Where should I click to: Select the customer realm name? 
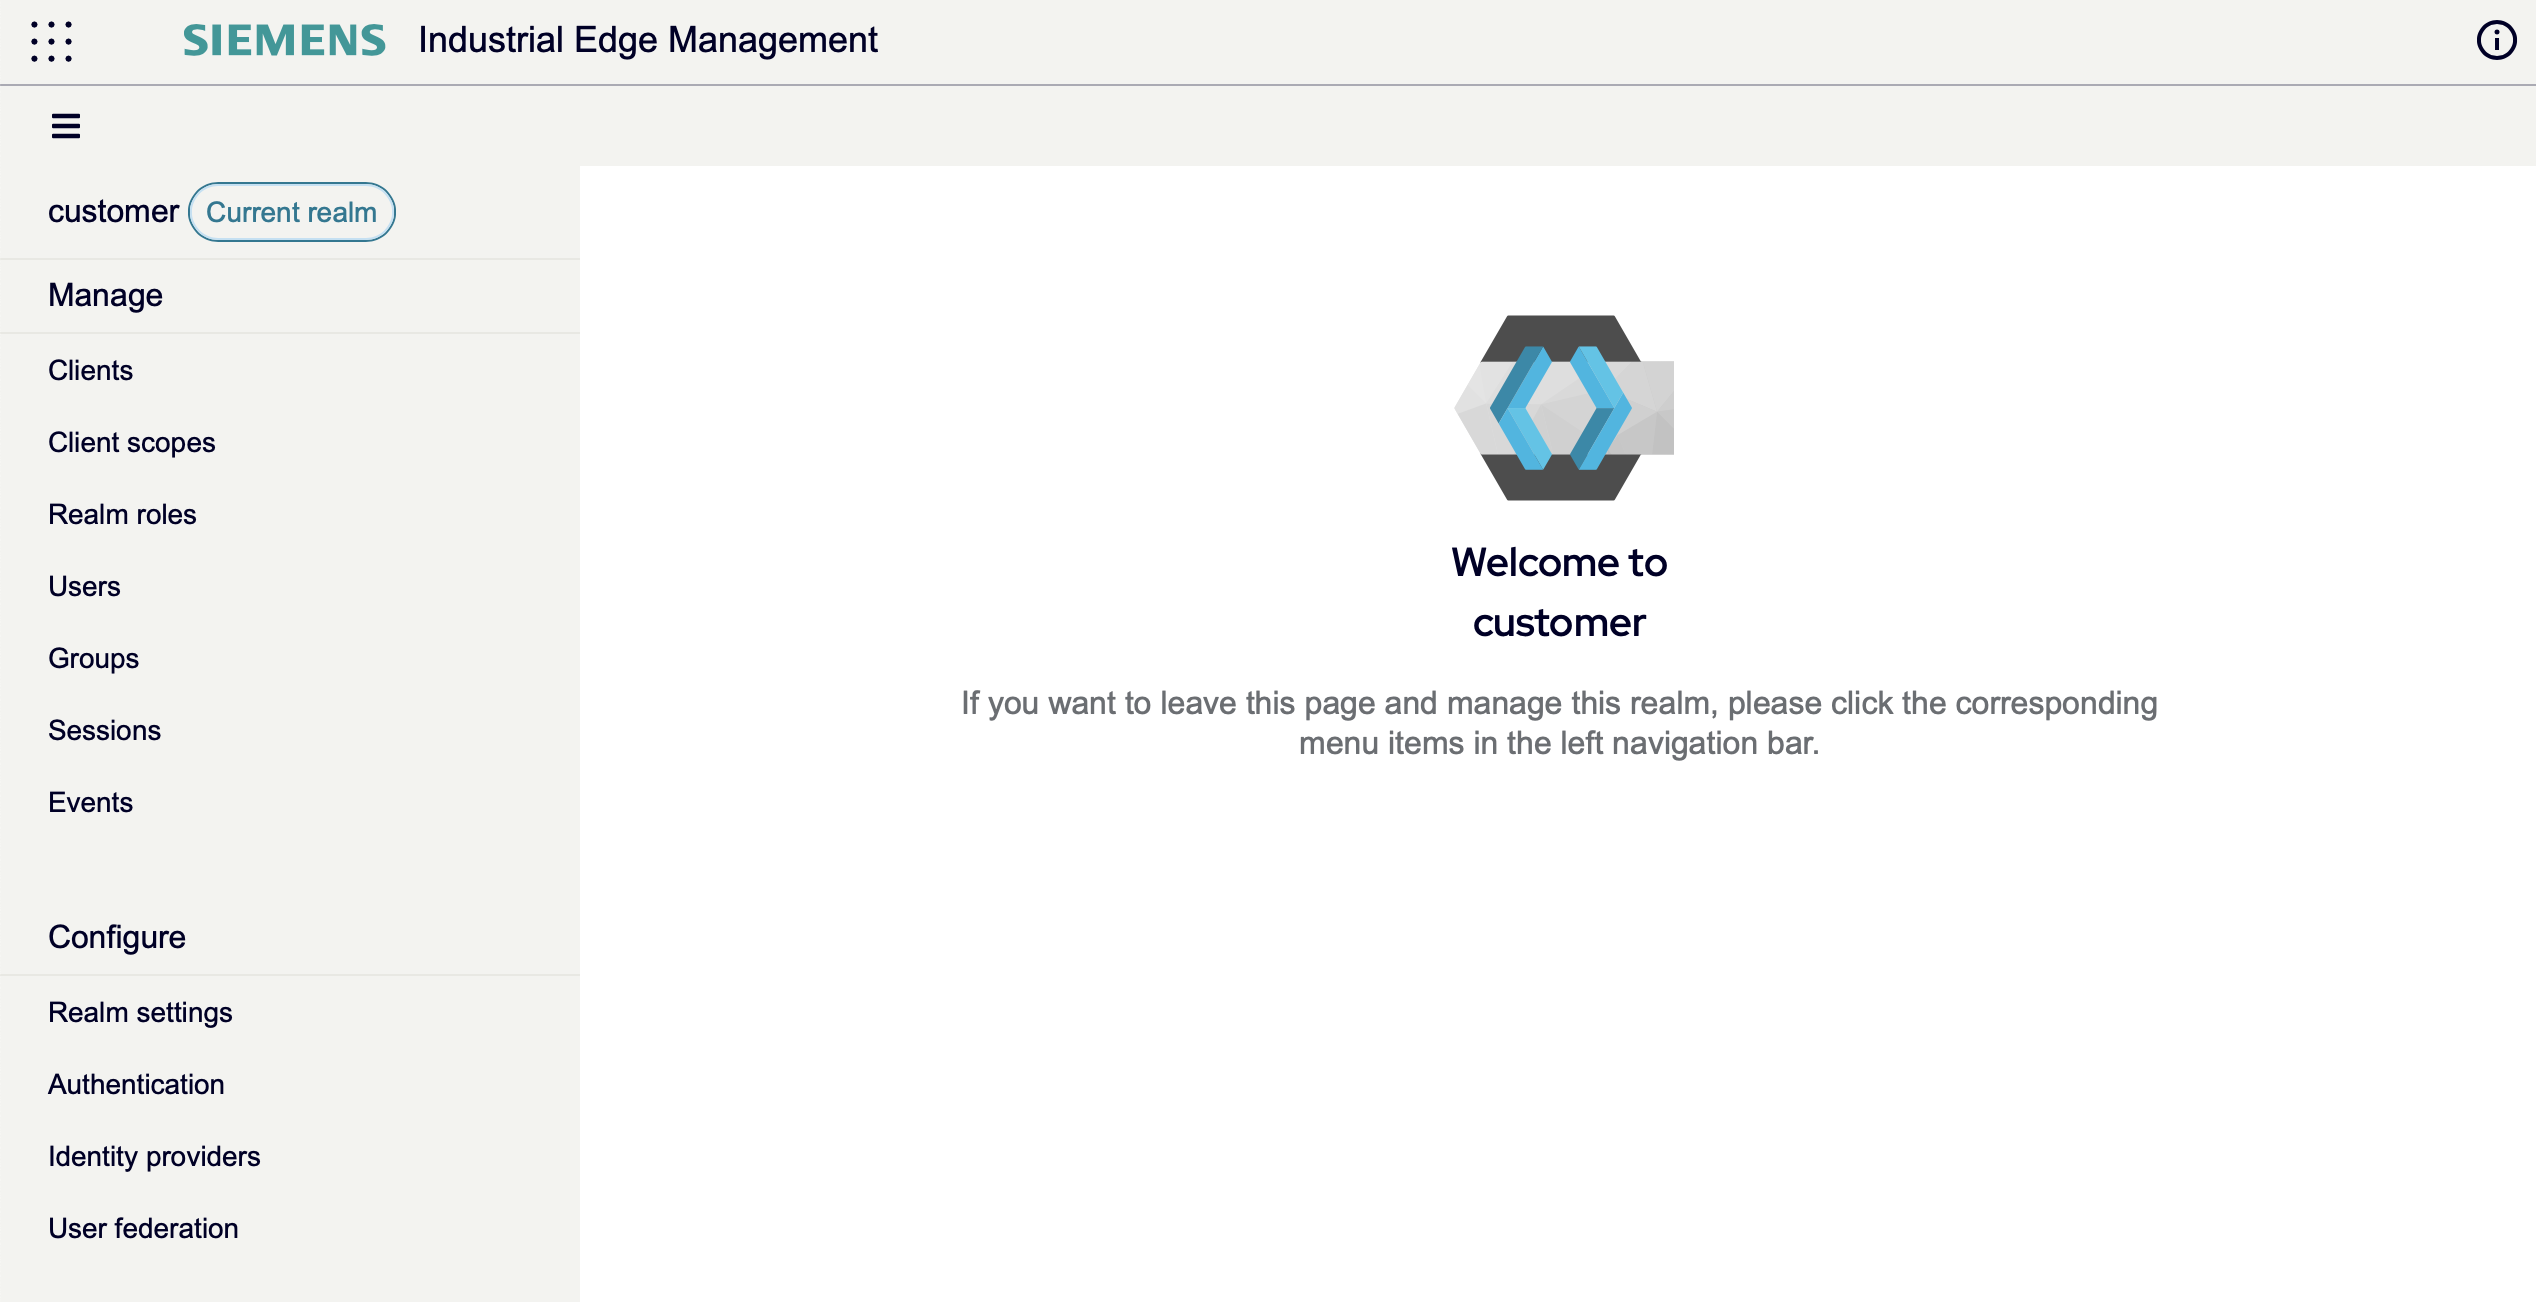113,212
